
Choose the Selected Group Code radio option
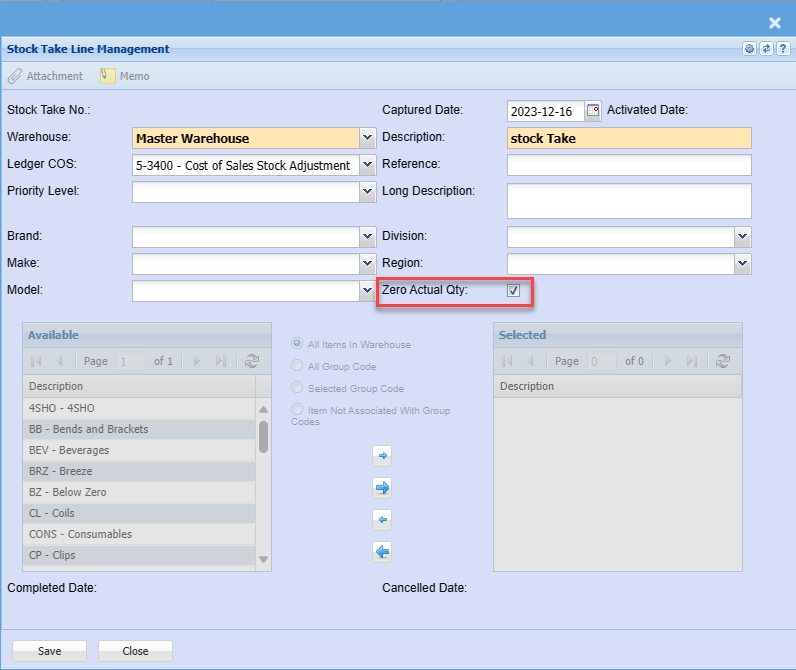pyautogui.click(x=297, y=388)
